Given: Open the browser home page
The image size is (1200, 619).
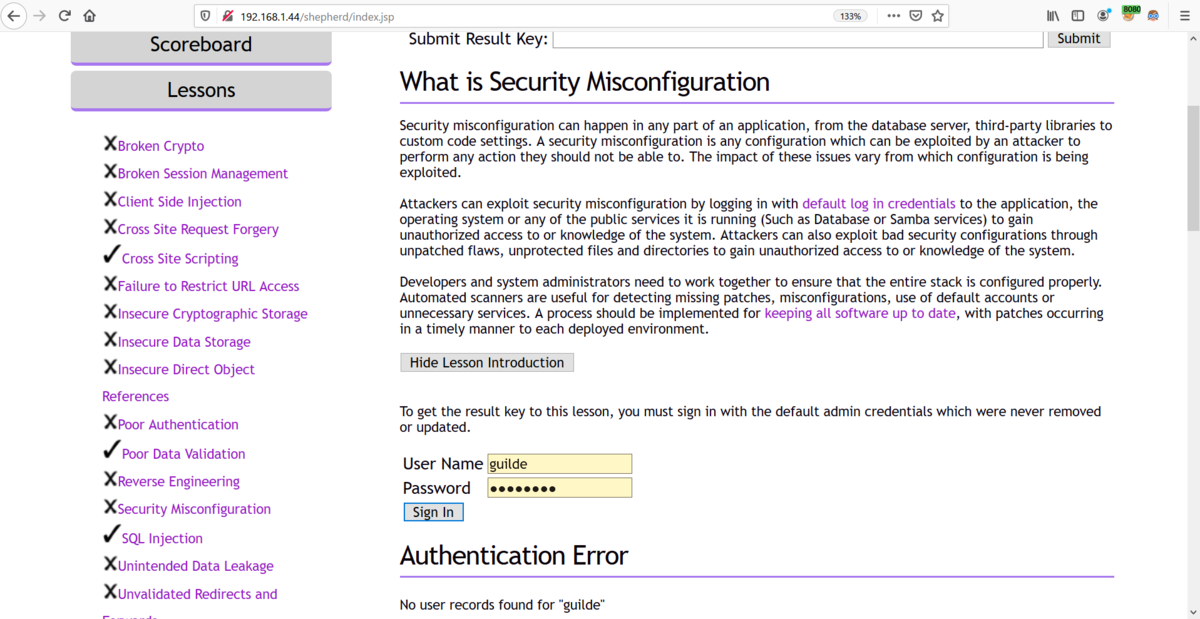Looking at the screenshot, I should tap(90, 16).
